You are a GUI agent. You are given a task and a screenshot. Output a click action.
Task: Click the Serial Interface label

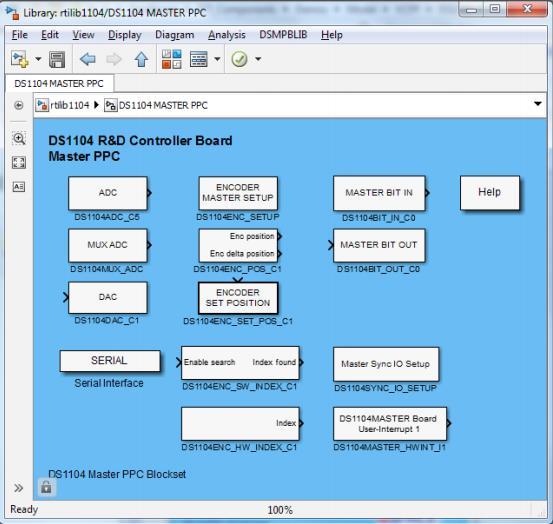(x=109, y=383)
